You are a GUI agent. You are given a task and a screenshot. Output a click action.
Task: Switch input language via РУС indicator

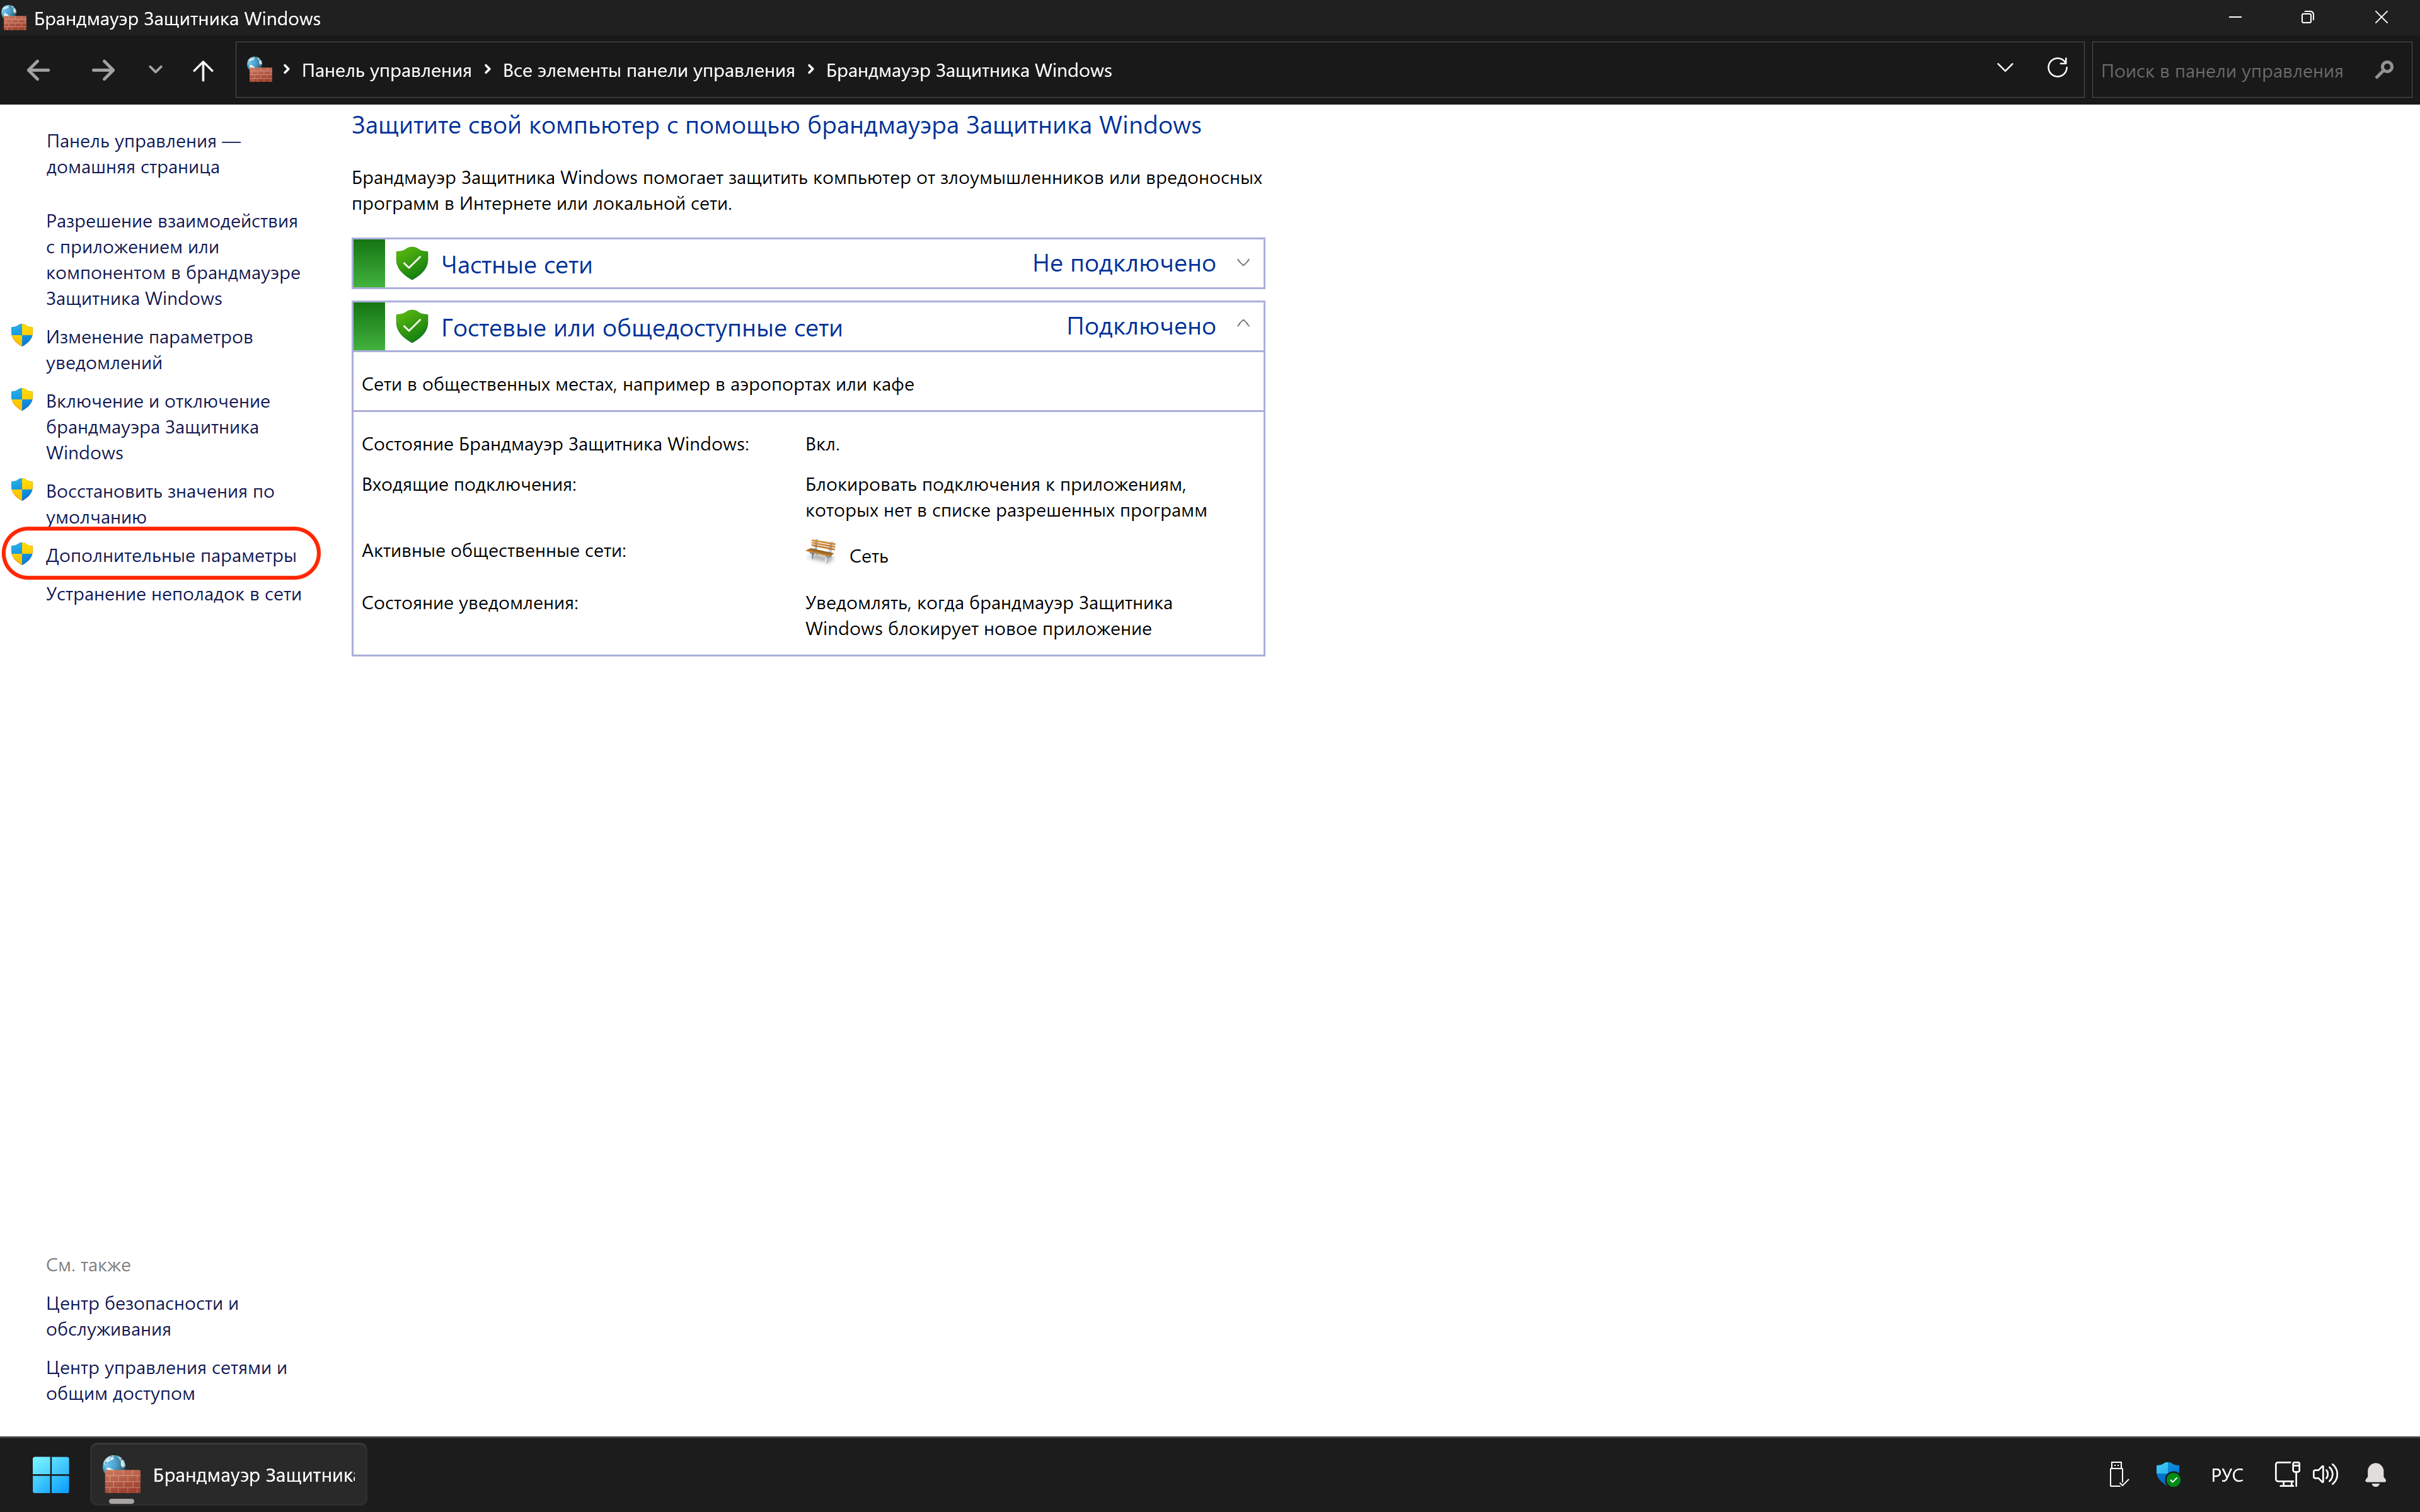click(2226, 1475)
